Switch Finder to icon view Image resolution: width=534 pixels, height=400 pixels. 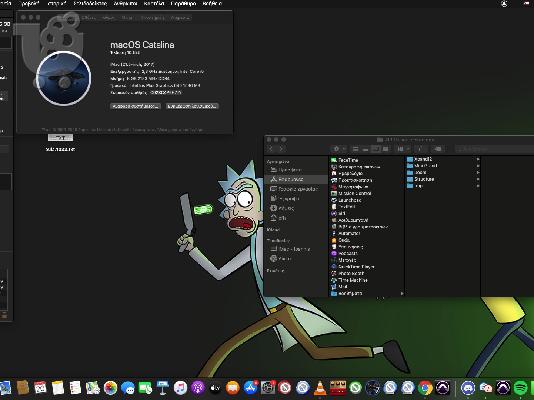pyautogui.click(x=355, y=149)
